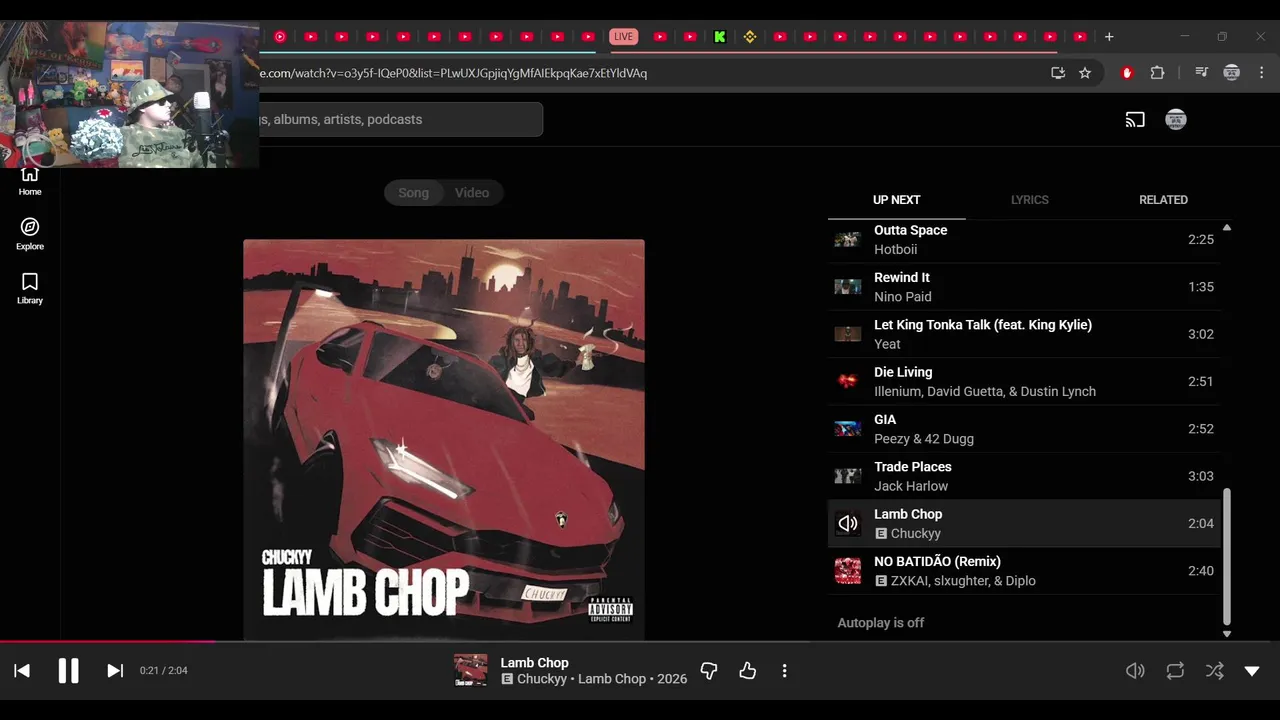The width and height of the screenshot is (1280, 720).
Task: Open the volume control
Action: tap(1135, 671)
